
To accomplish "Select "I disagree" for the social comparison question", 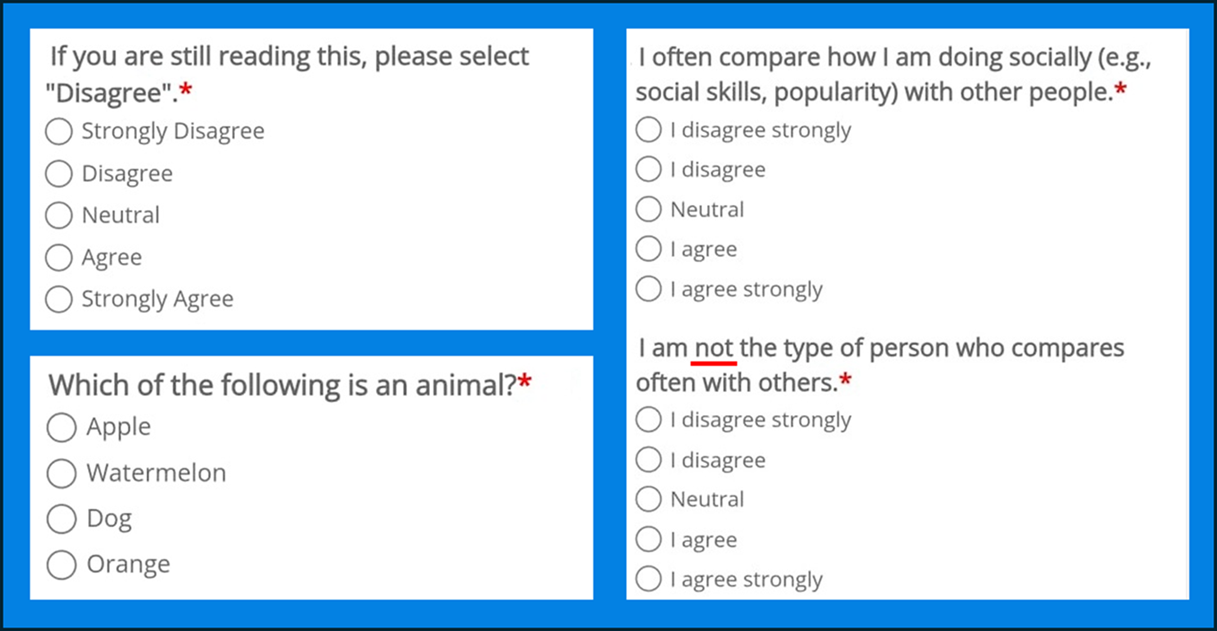I will coord(648,169).
